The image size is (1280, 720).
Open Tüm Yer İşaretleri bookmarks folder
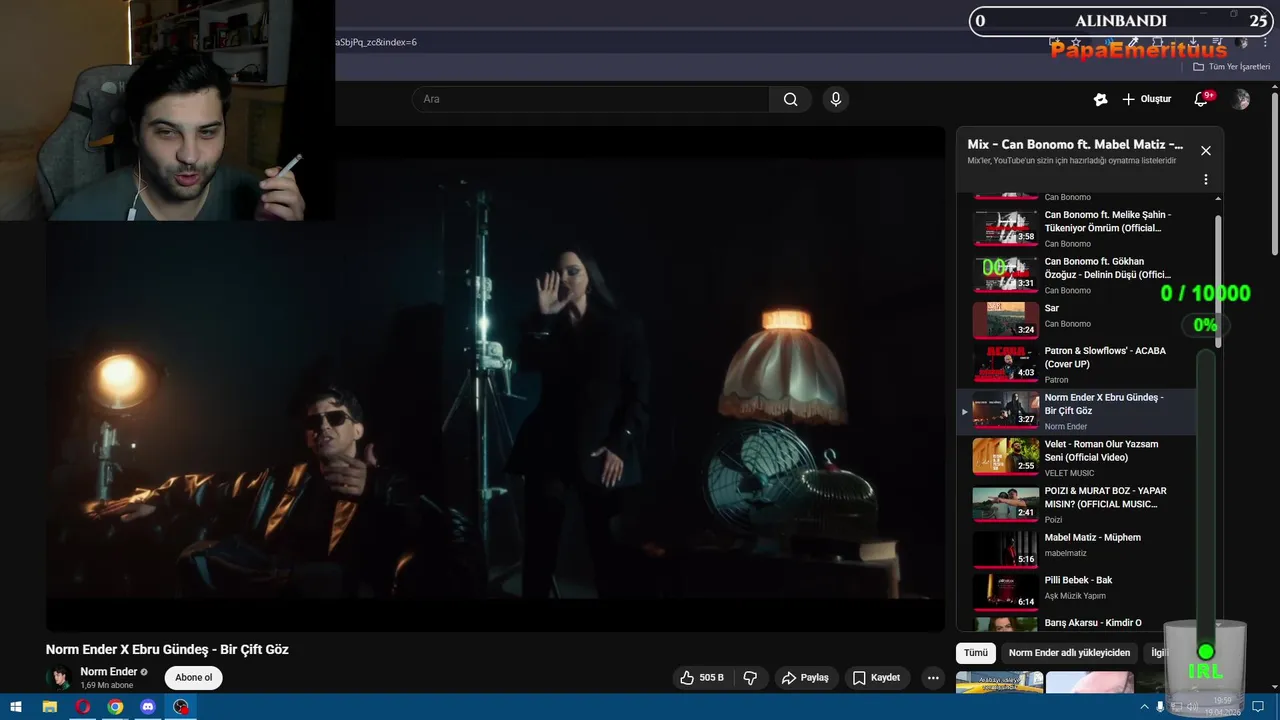[1232, 67]
